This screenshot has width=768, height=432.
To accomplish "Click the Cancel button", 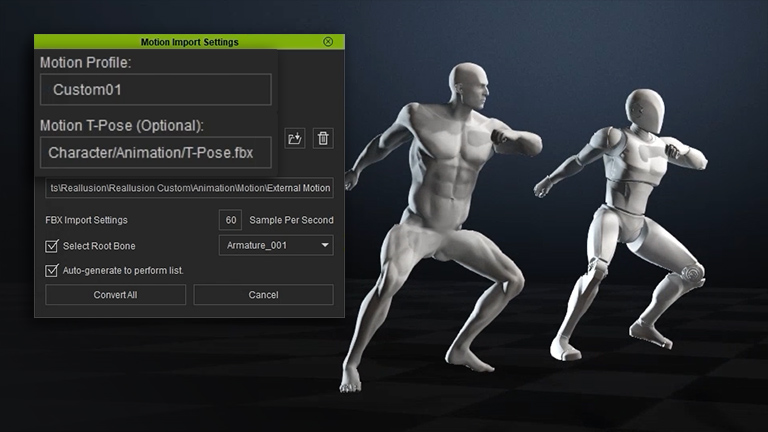I will (x=263, y=295).
